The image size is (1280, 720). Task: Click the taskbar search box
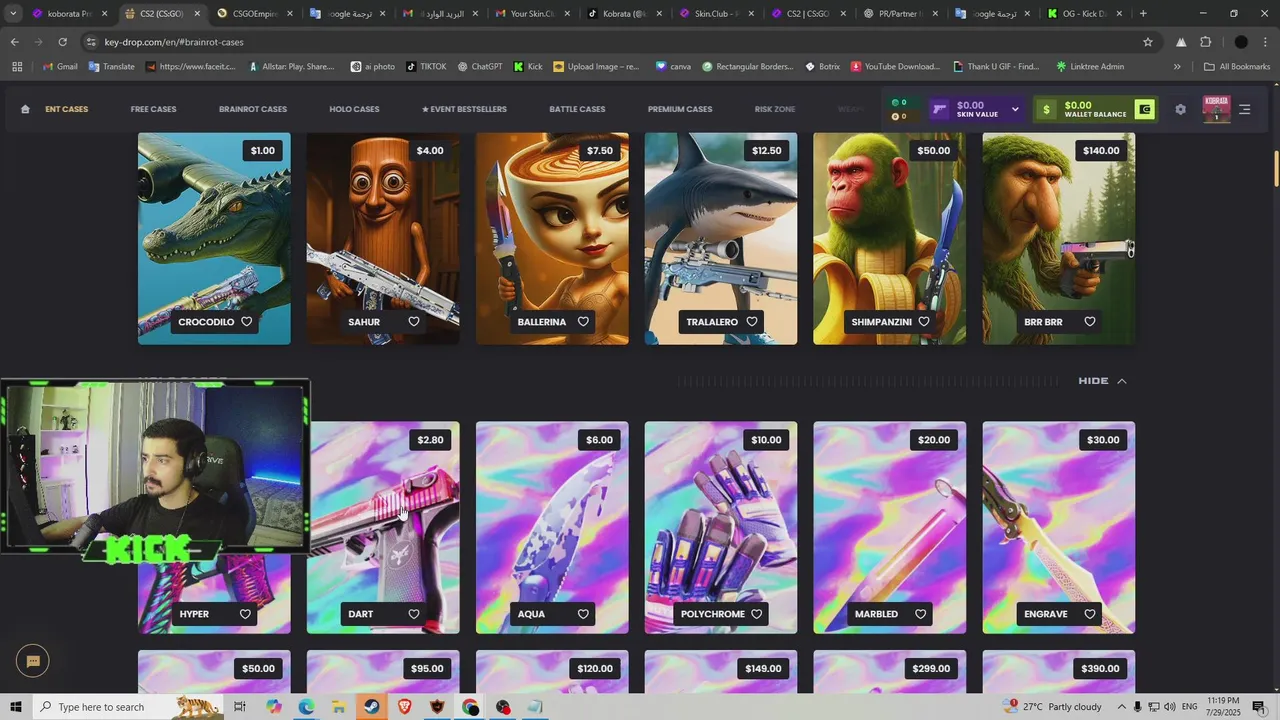click(130, 707)
